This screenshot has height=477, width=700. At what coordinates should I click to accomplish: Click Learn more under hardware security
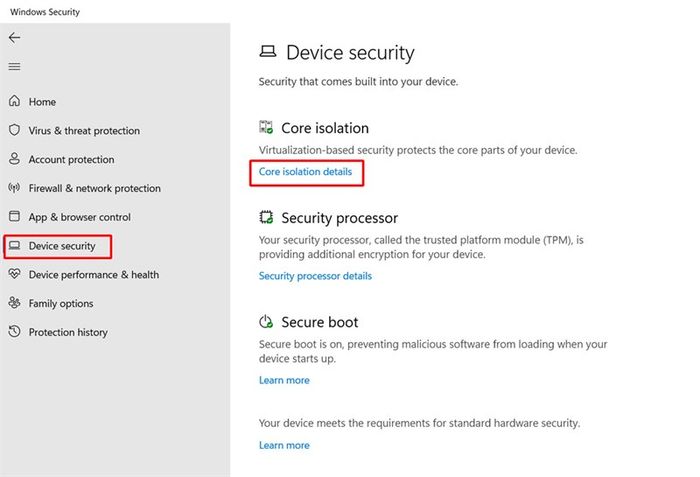click(284, 445)
